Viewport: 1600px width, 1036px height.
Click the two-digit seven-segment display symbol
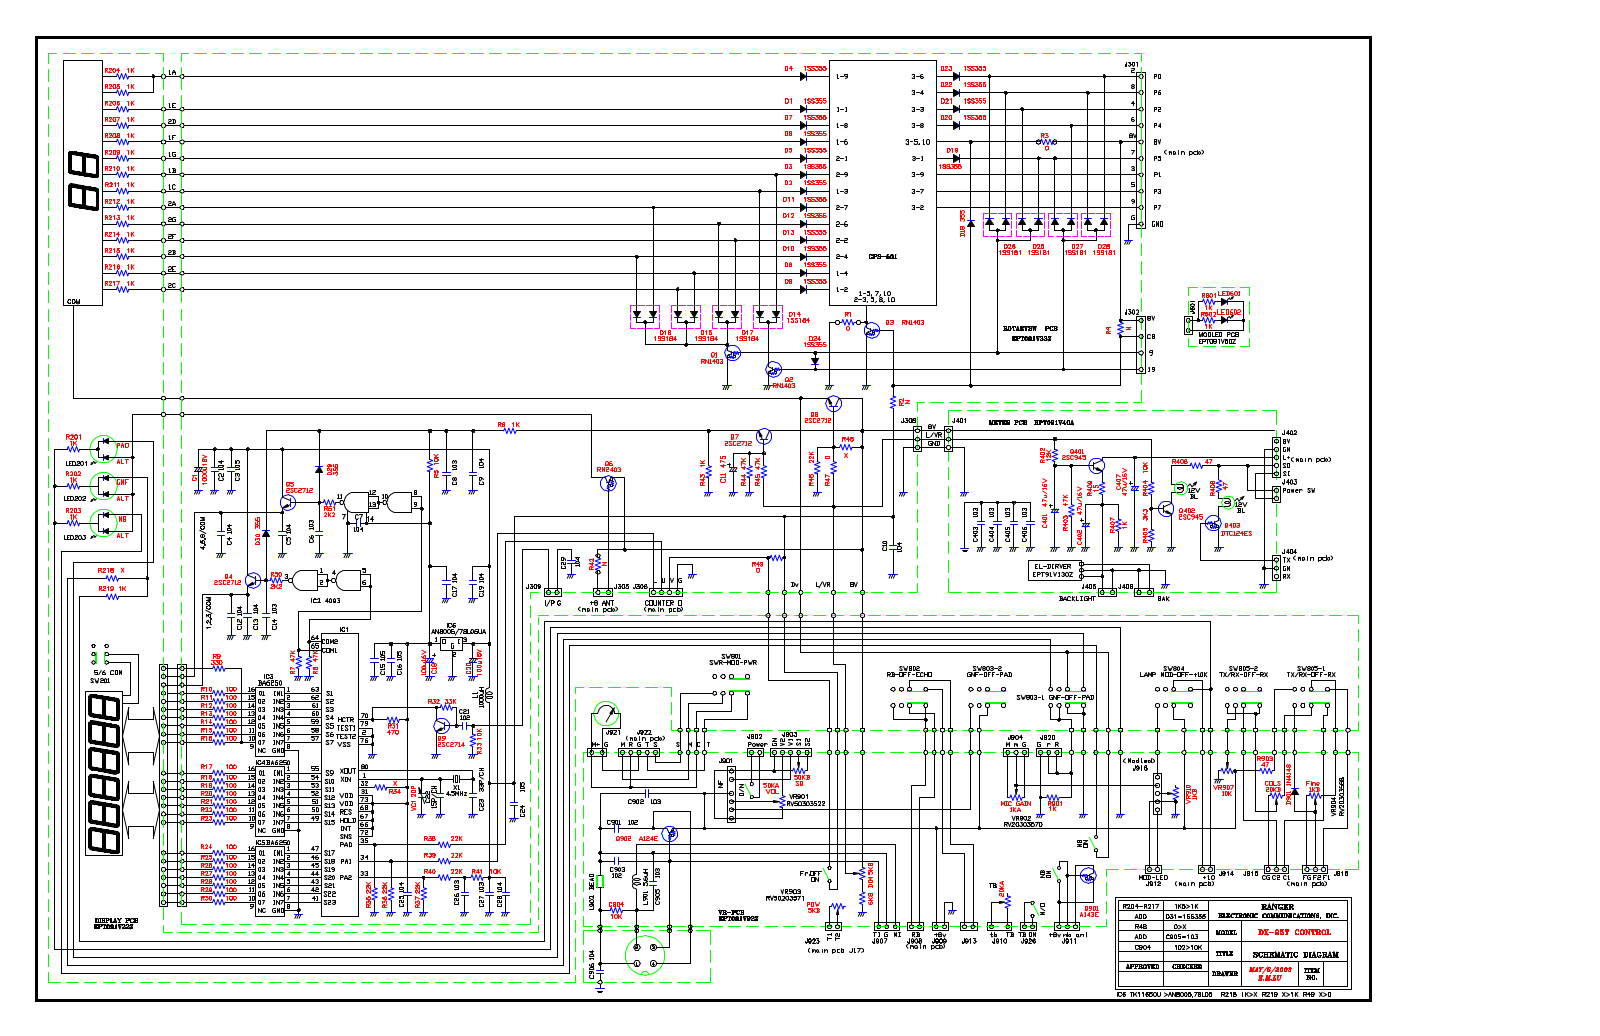[83, 180]
